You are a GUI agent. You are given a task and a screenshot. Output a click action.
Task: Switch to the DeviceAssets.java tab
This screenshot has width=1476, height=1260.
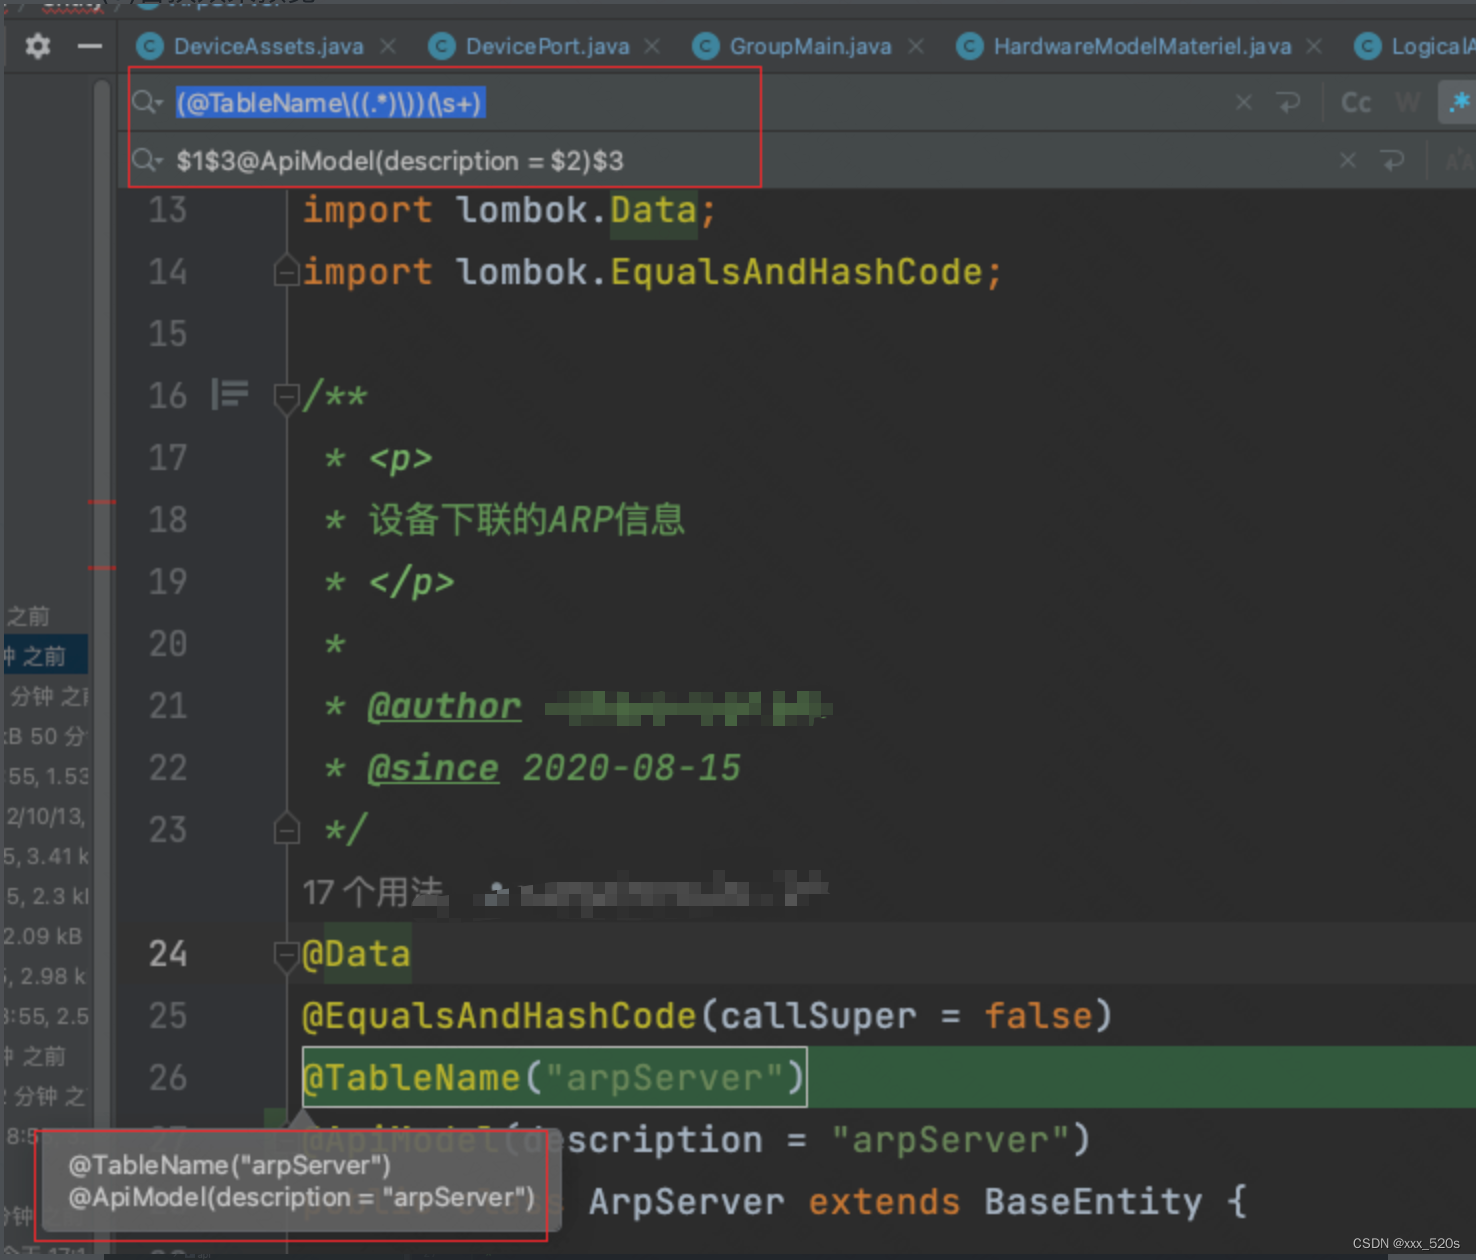[268, 46]
